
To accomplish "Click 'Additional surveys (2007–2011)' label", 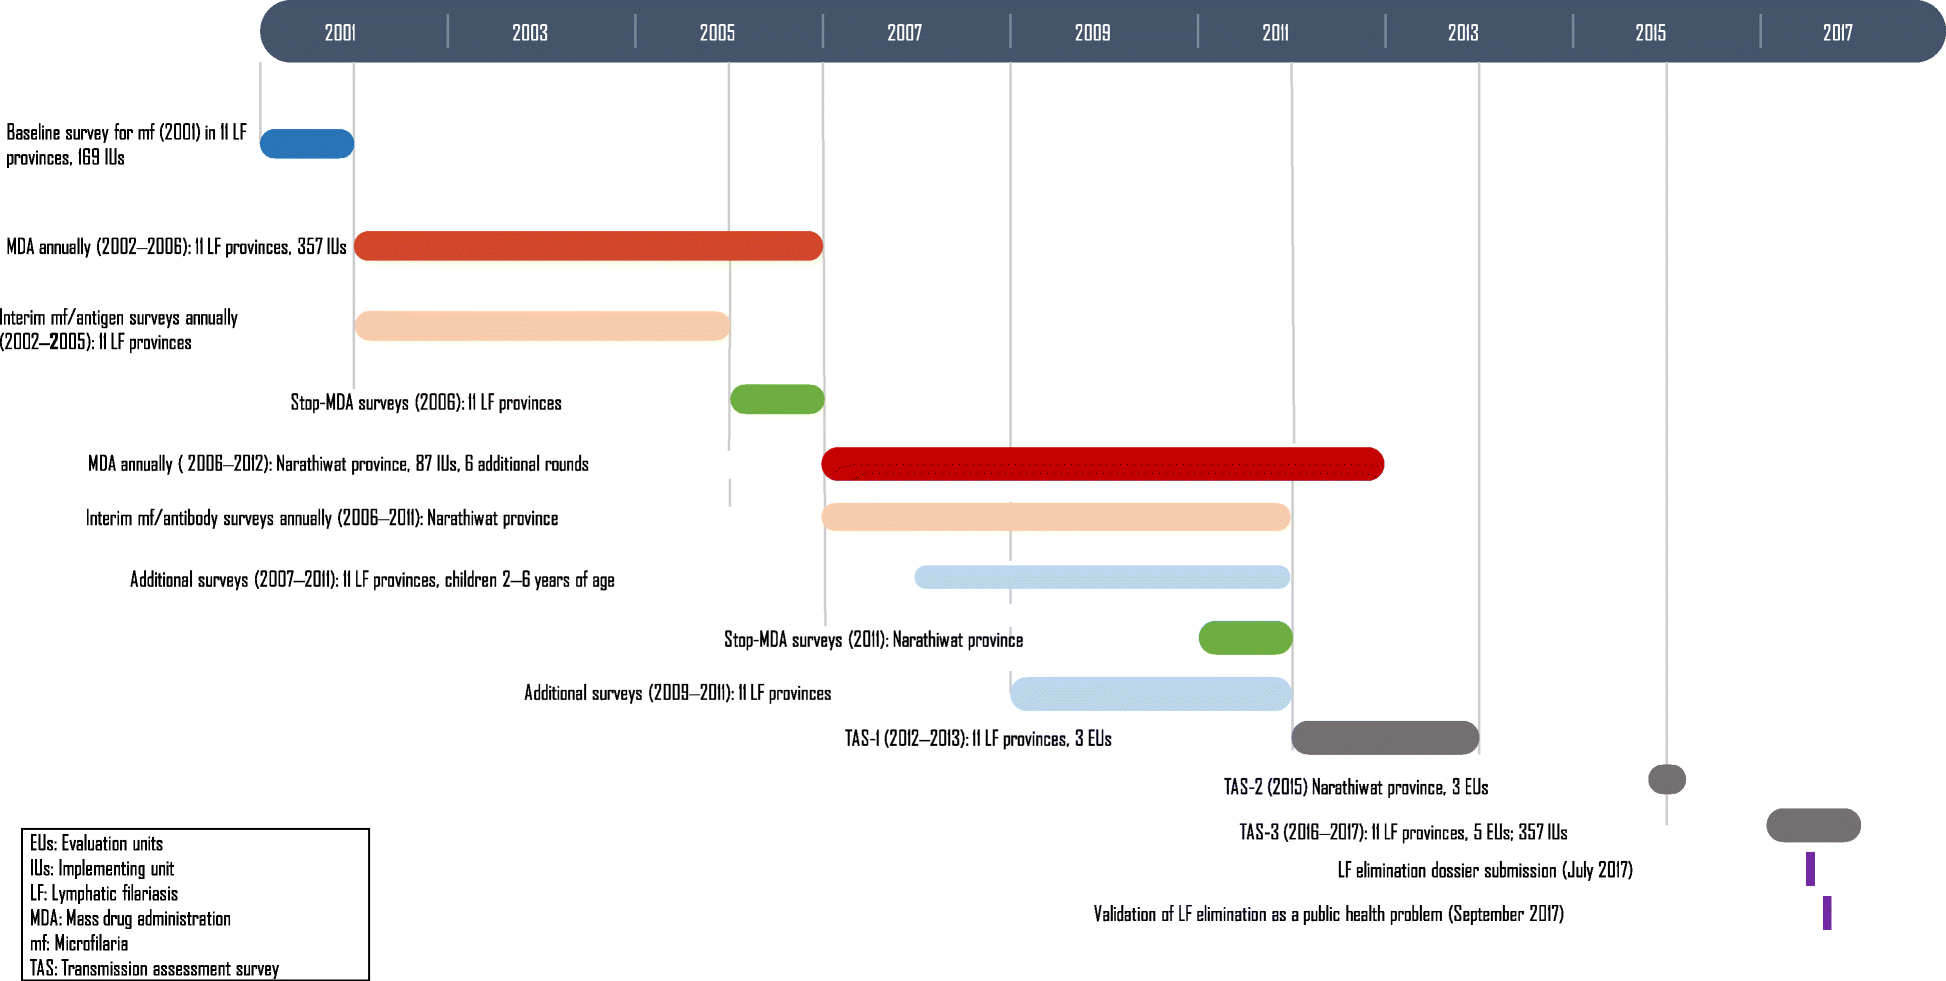I will click(x=372, y=580).
